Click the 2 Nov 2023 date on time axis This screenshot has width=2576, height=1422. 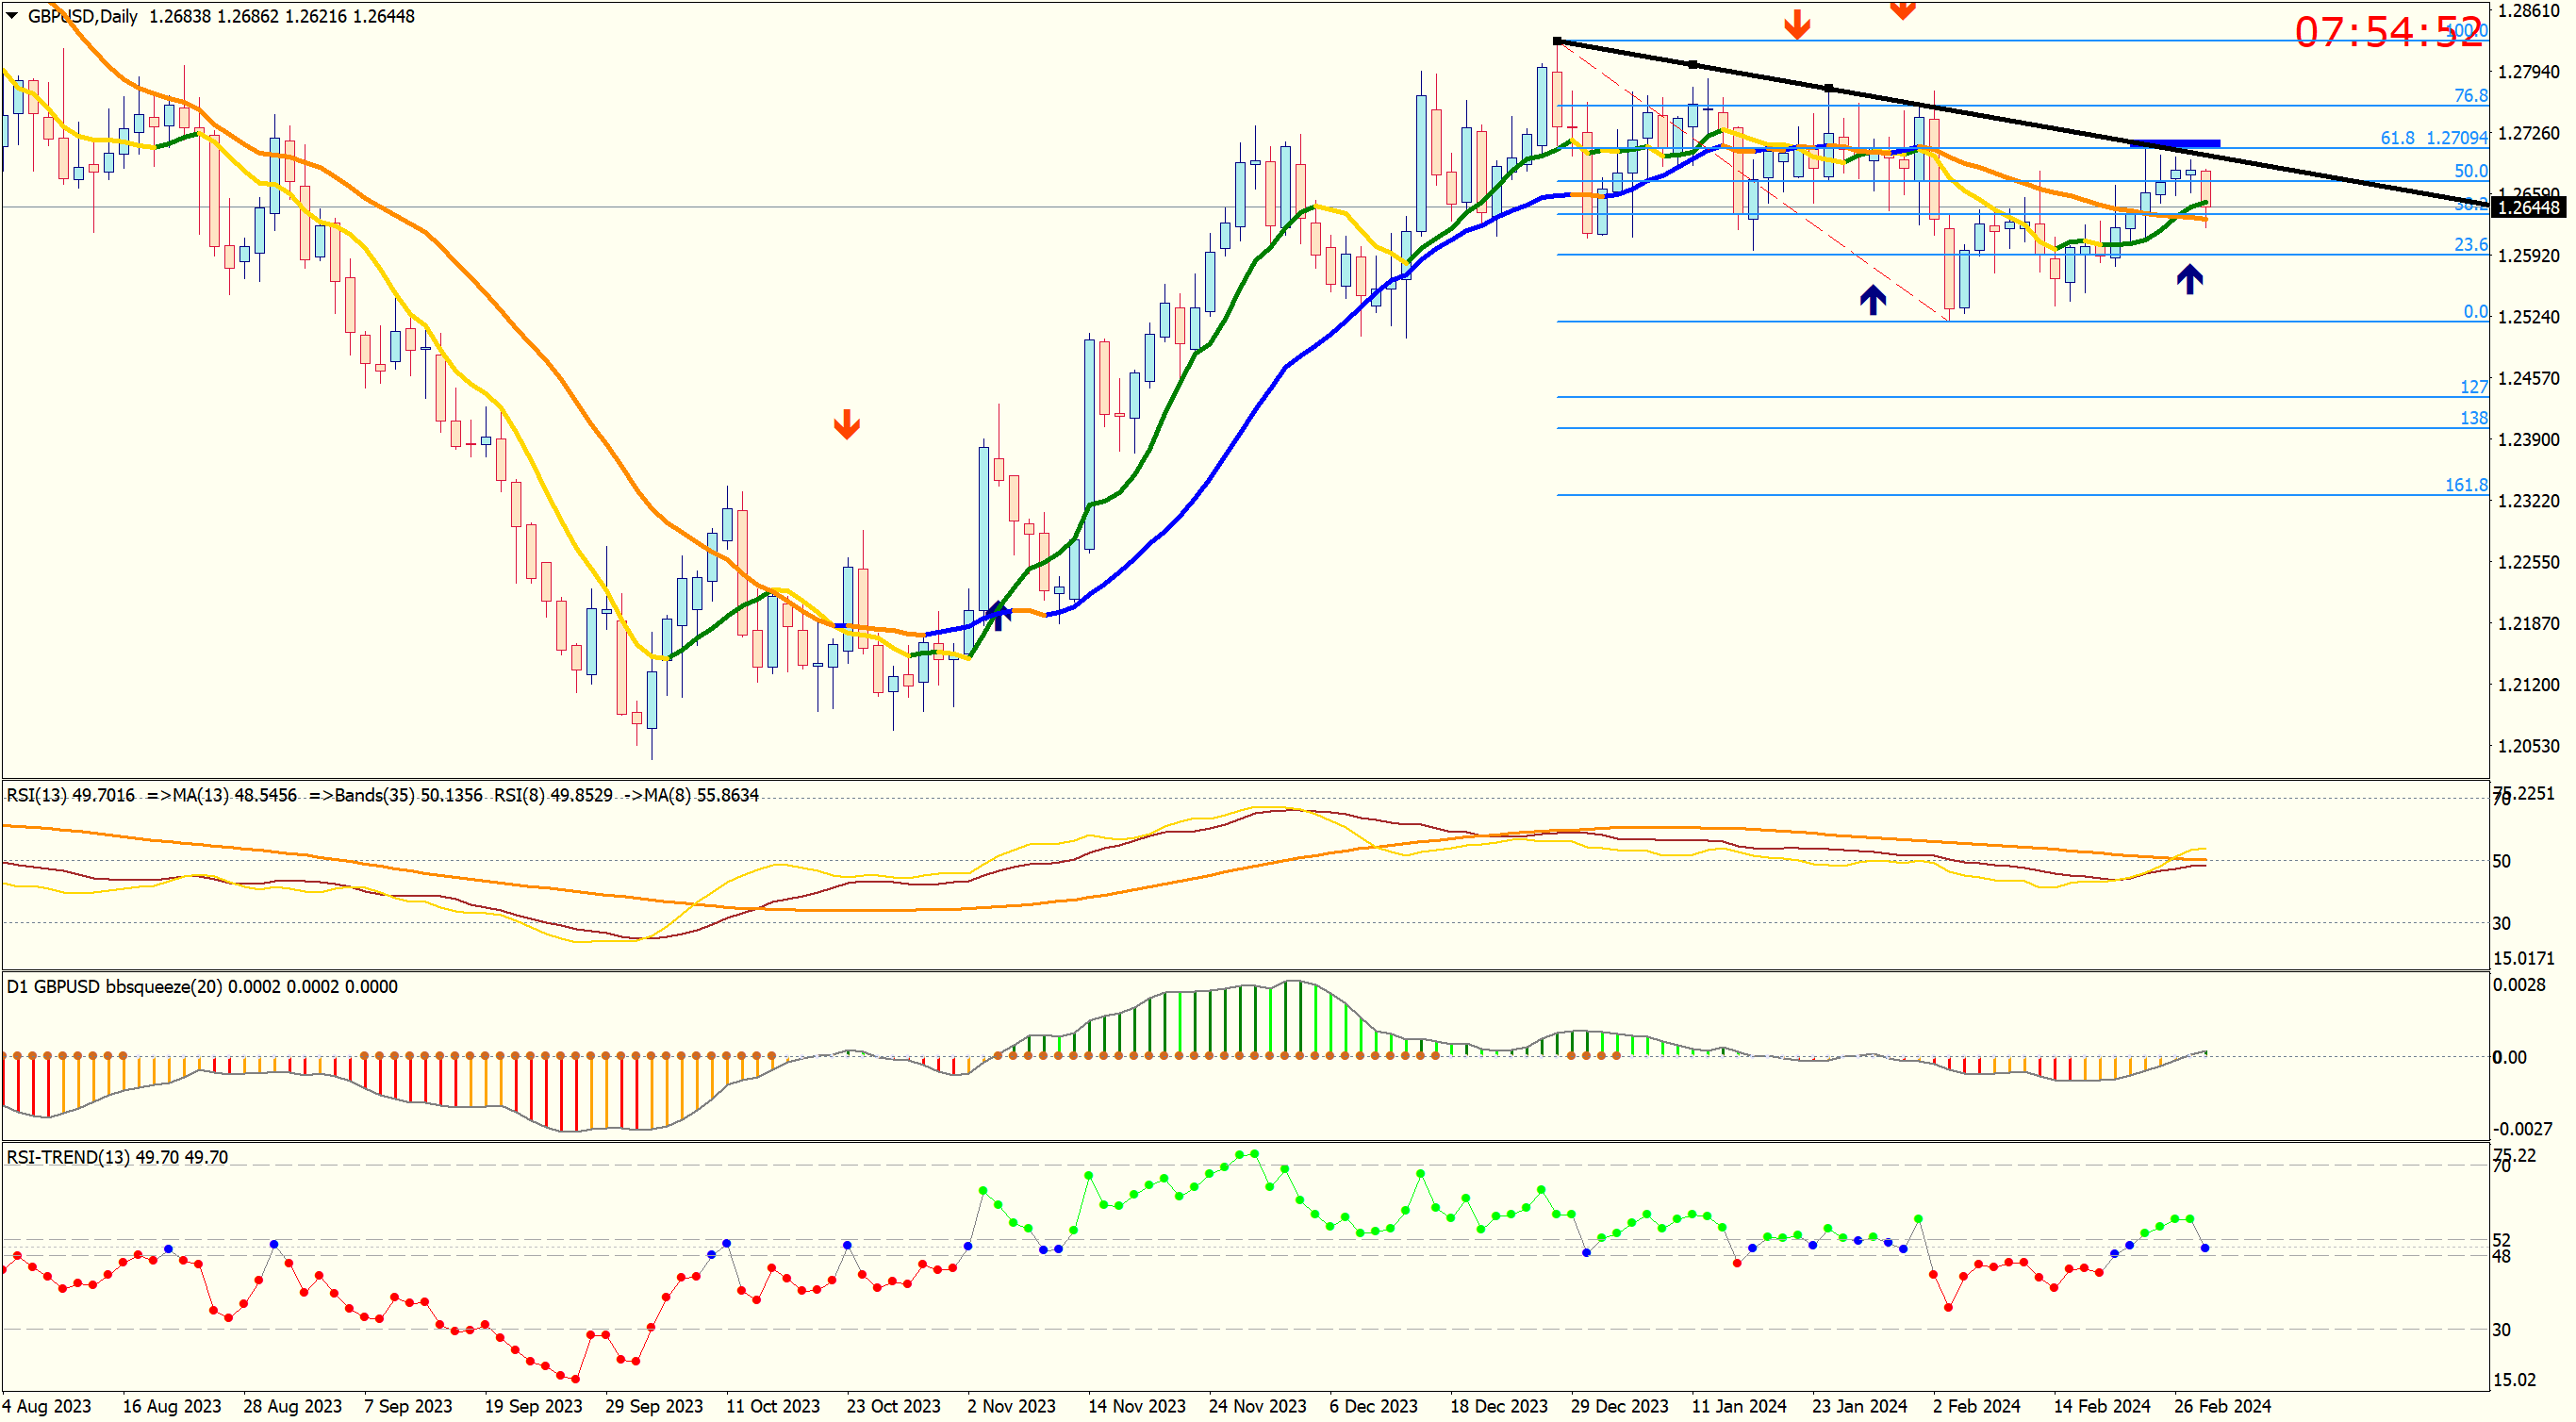1010,1405
